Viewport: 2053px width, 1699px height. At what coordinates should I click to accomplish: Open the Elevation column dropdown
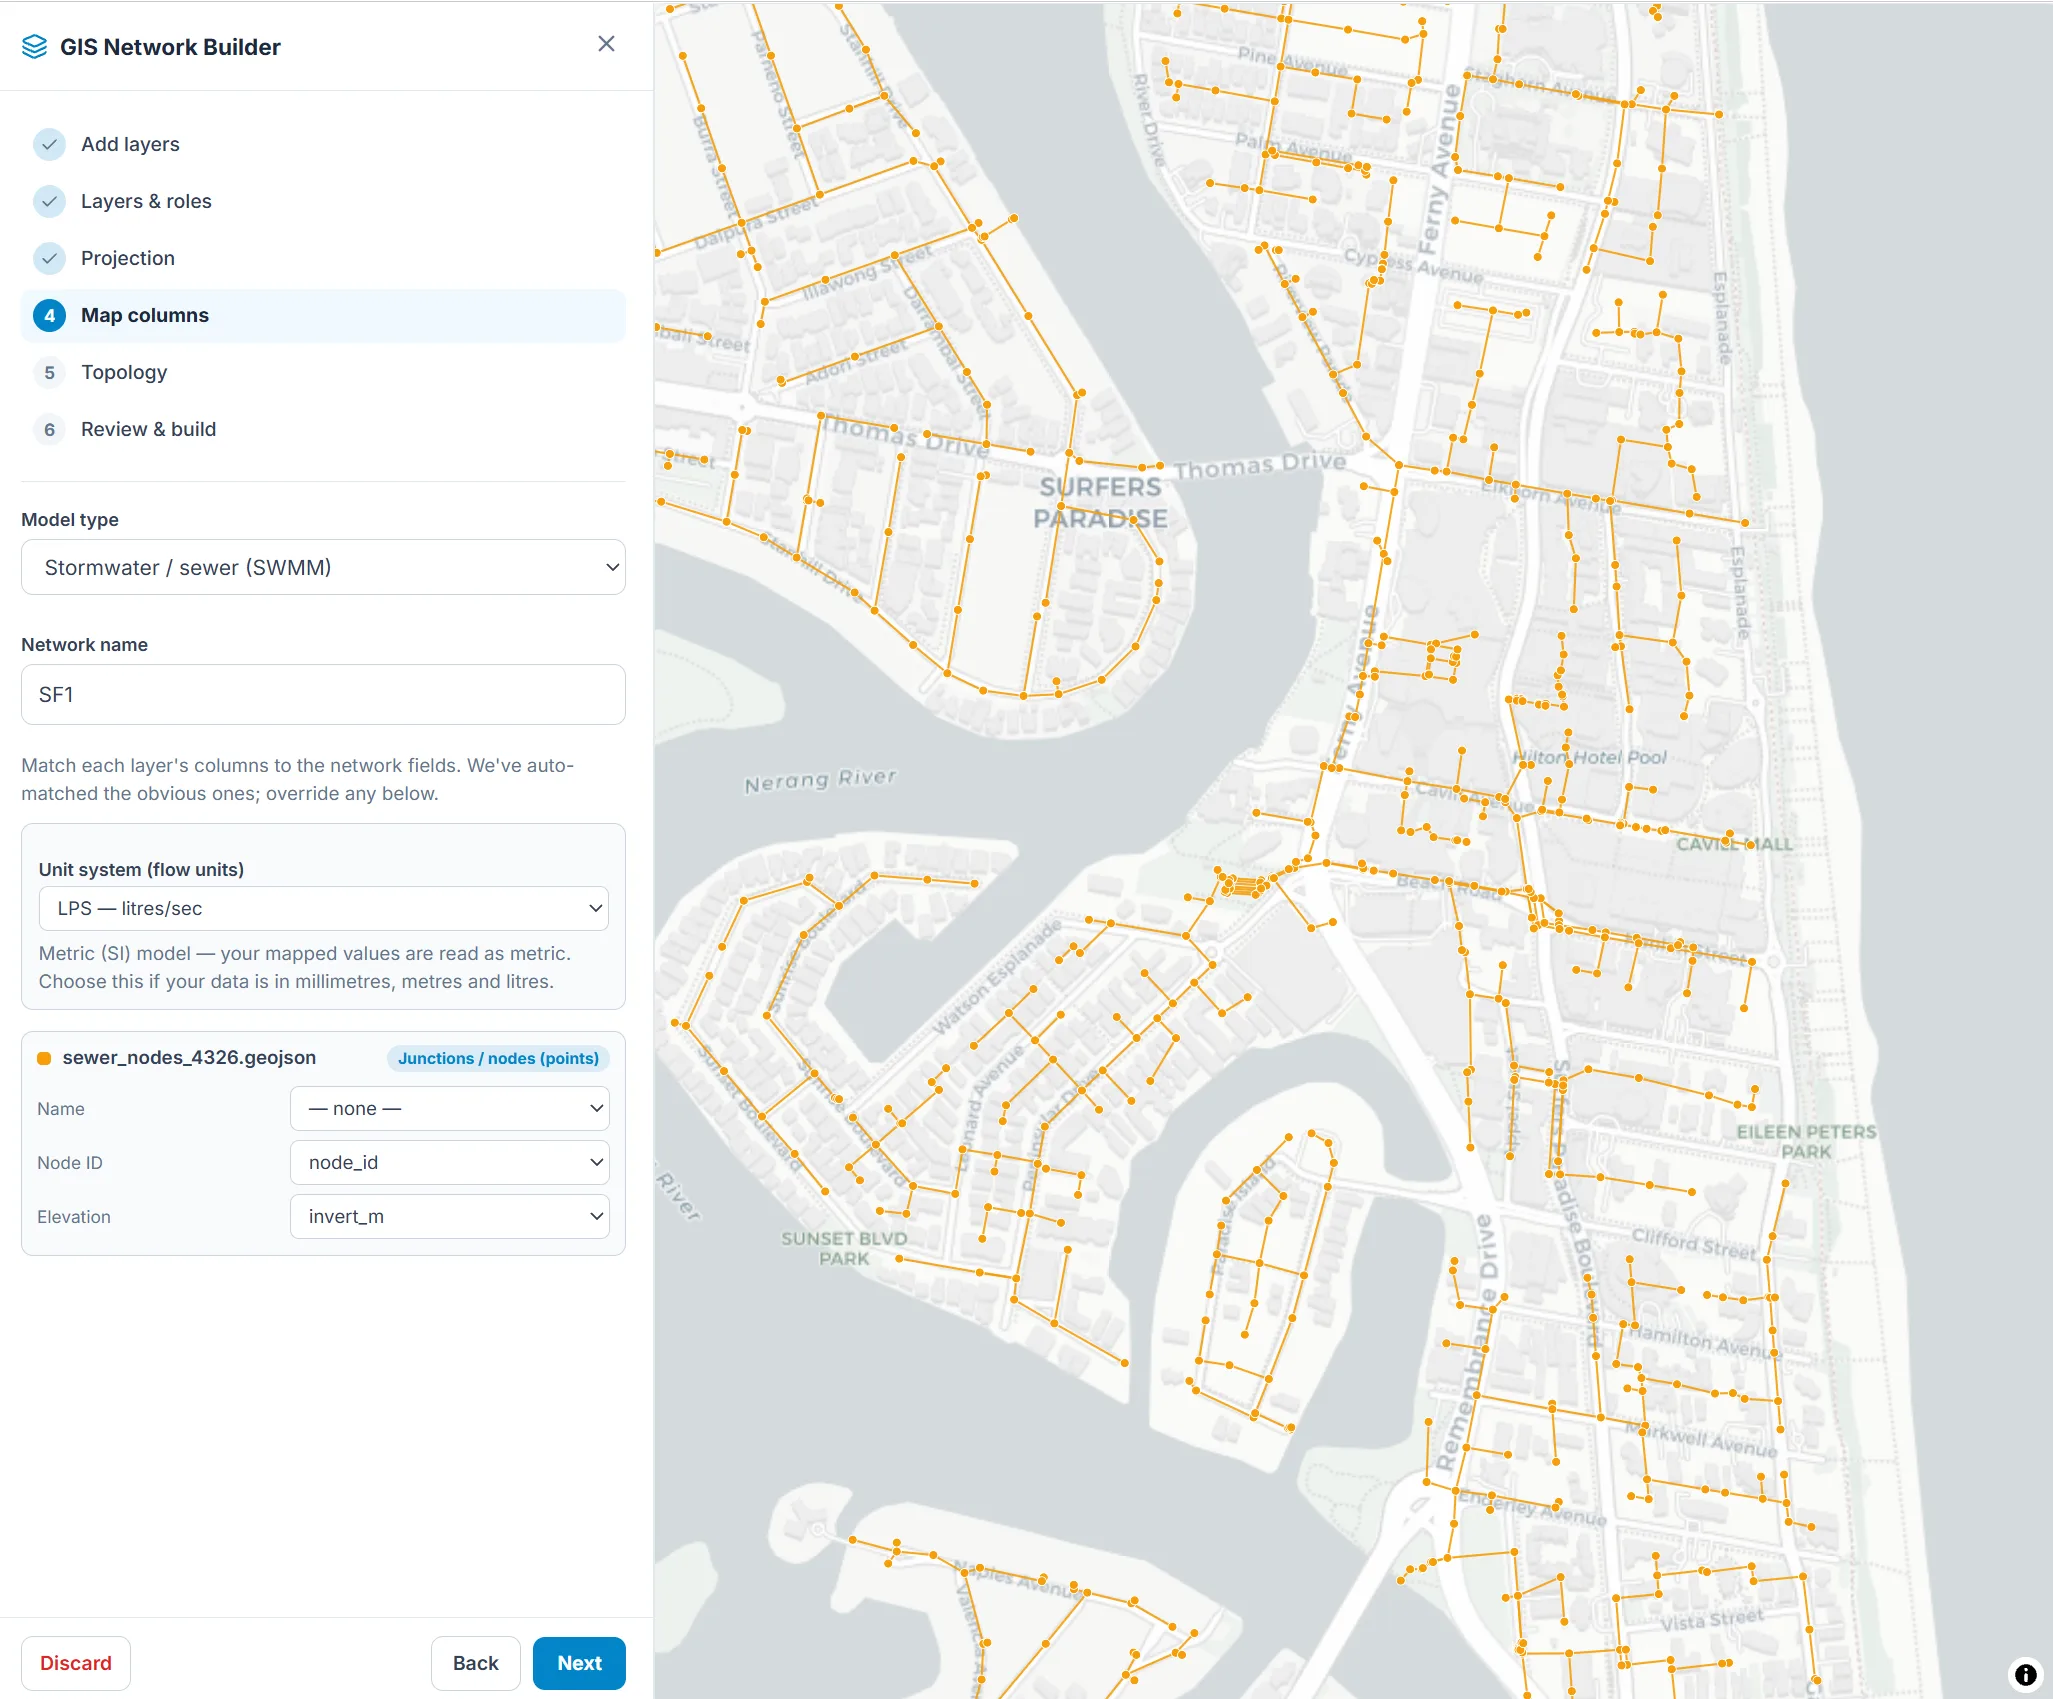449,1216
